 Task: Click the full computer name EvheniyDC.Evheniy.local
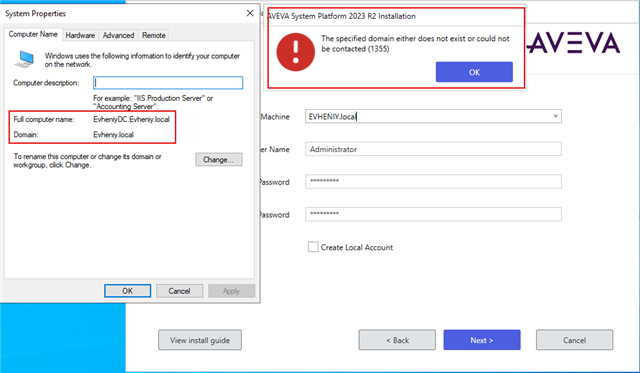click(x=131, y=120)
